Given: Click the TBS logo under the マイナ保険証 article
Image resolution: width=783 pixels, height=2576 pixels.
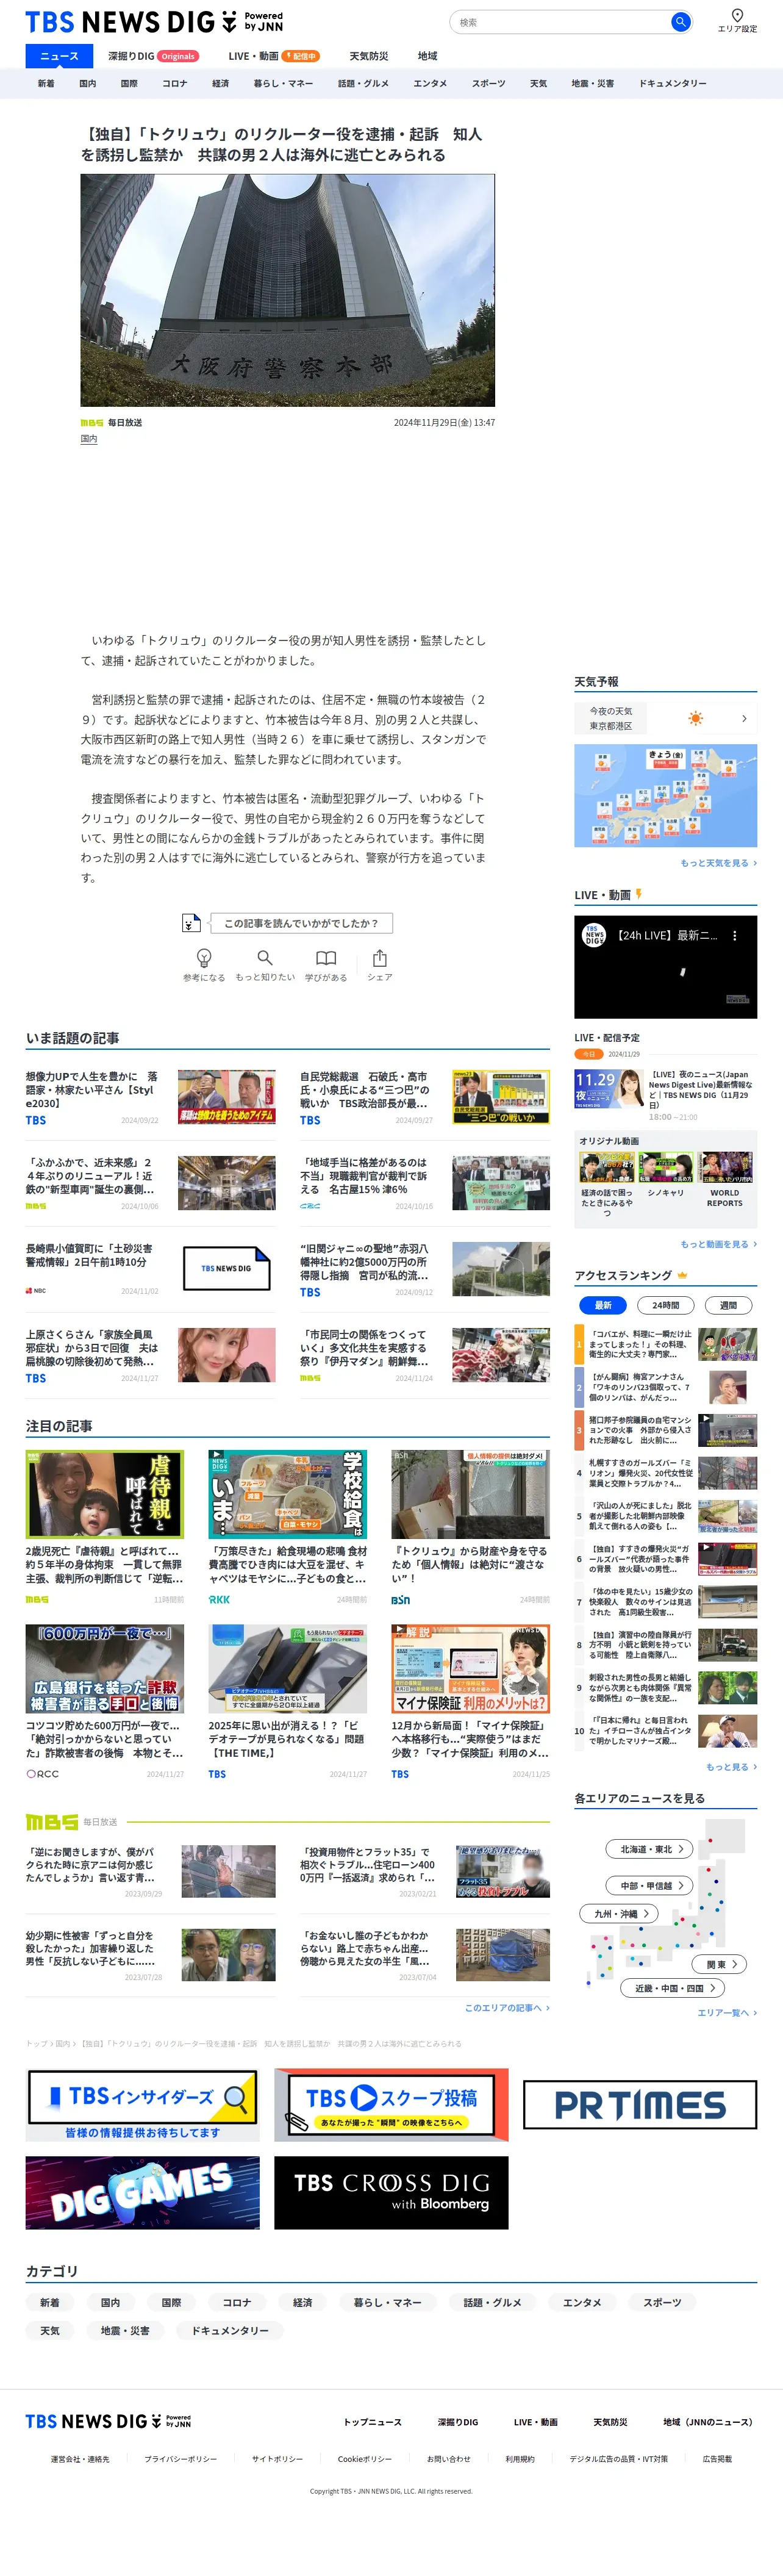Looking at the screenshot, I should 400,1773.
